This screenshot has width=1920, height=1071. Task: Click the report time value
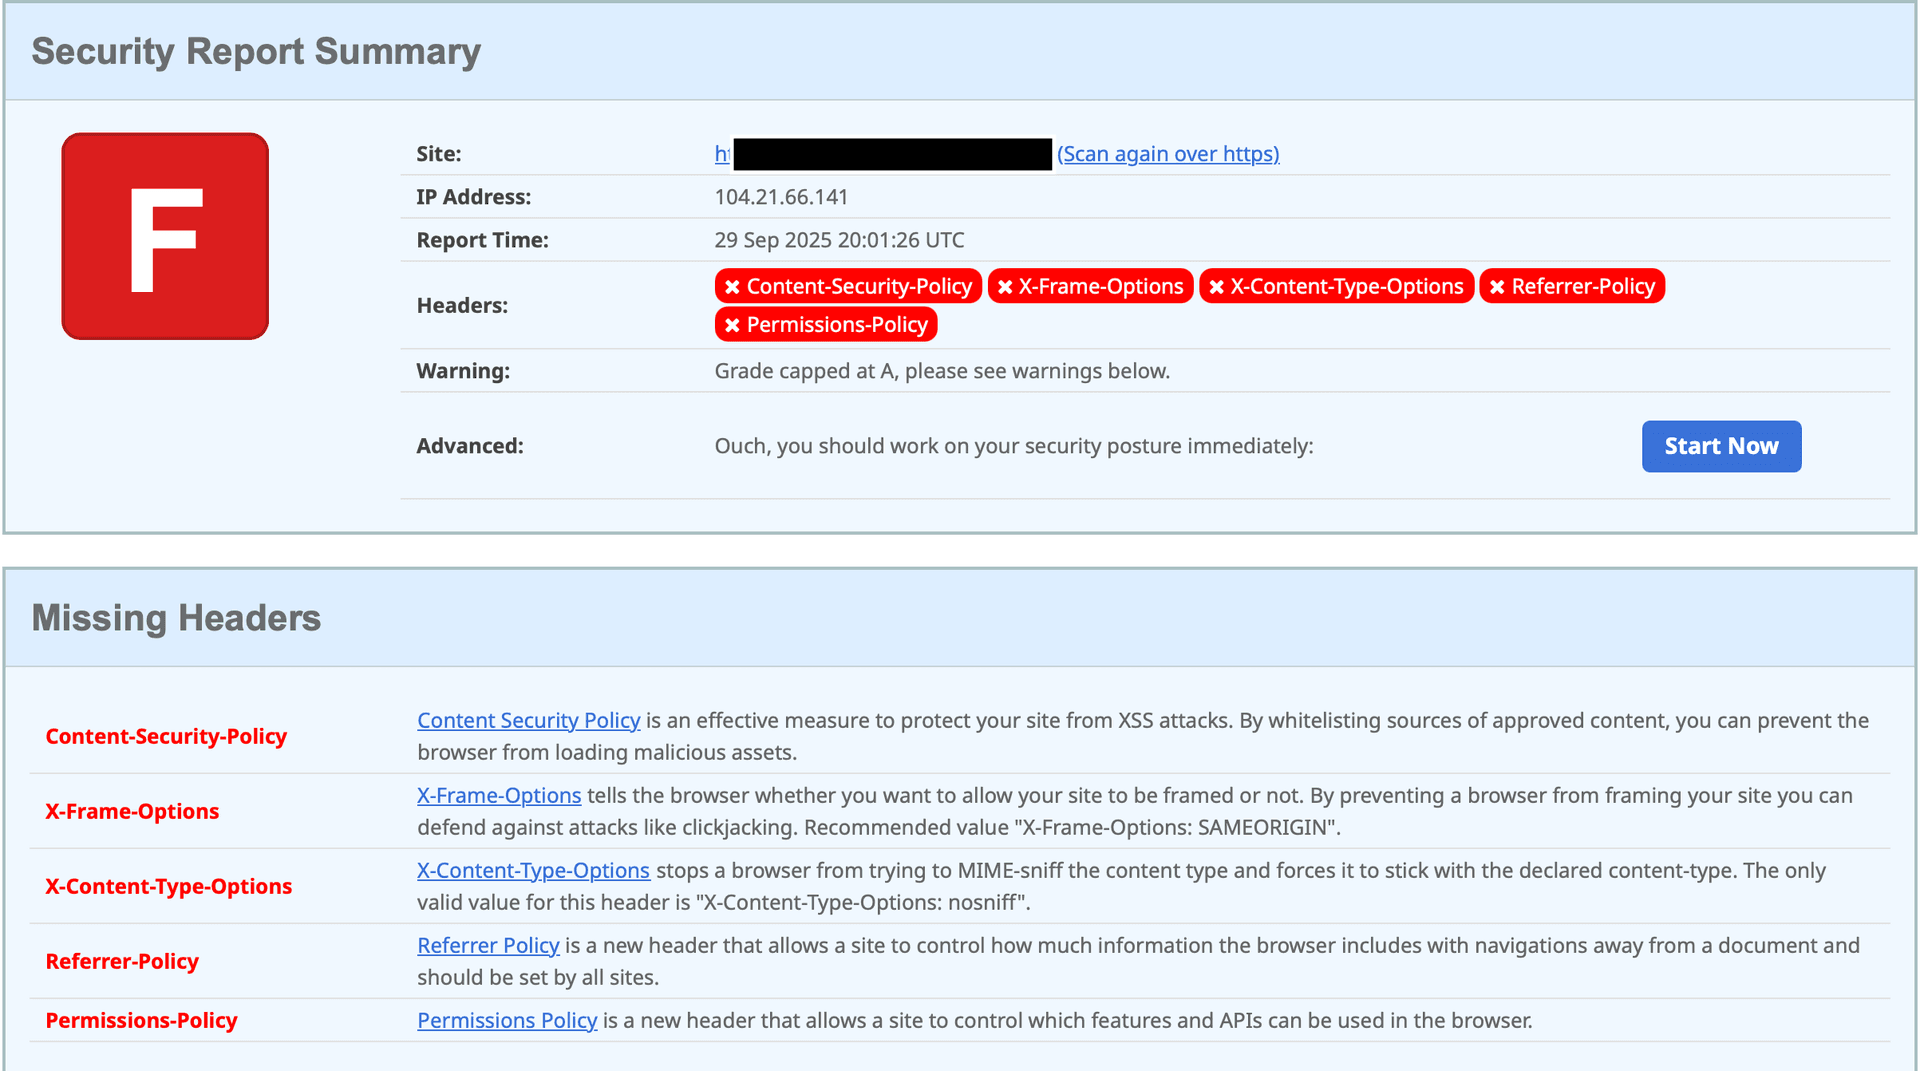839,240
